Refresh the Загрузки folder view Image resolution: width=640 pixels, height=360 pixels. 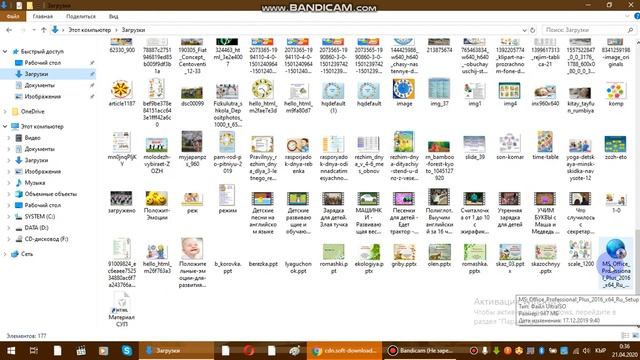coord(532,30)
